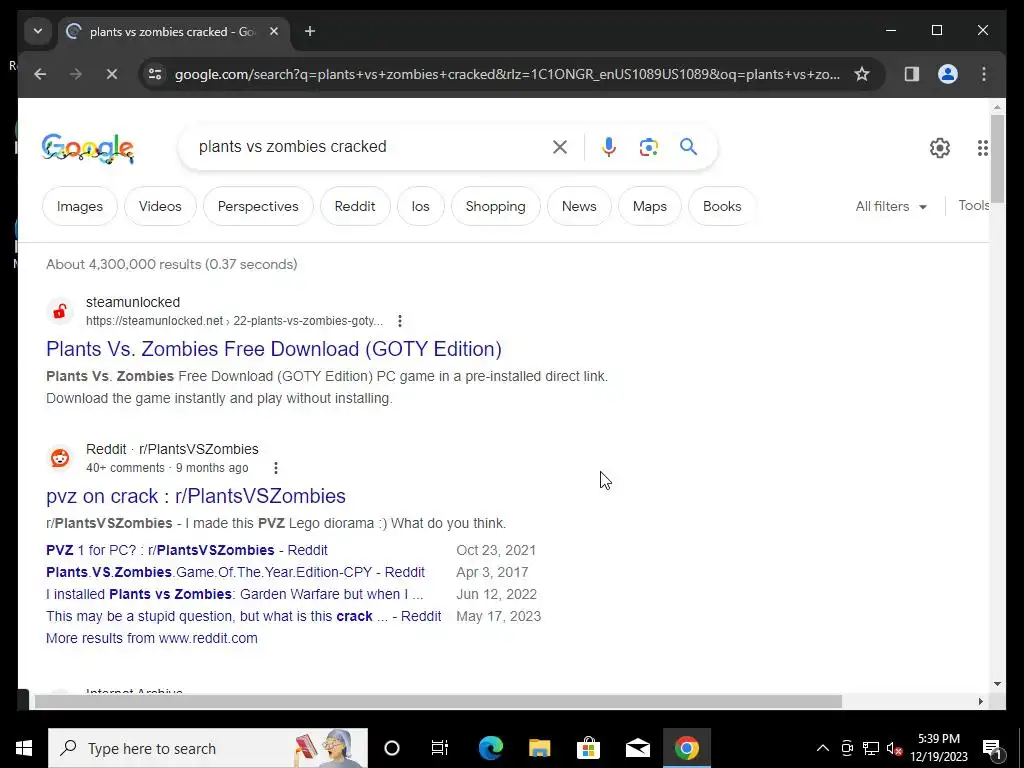Viewport: 1024px width, 768px height.
Task: Click scrollbar down arrow
Action: [x=997, y=684]
